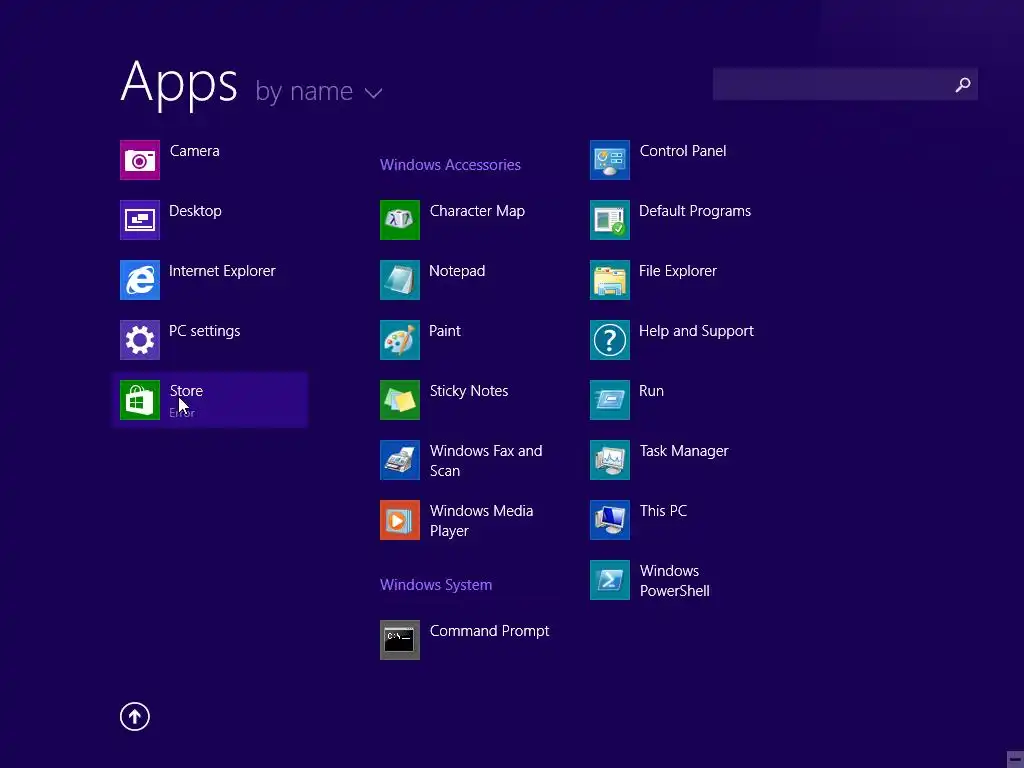Image resolution: width=1024 pixels, height=768 pixels.
Task: Click the 'Internet Explorer' label text
Action: 222,271
